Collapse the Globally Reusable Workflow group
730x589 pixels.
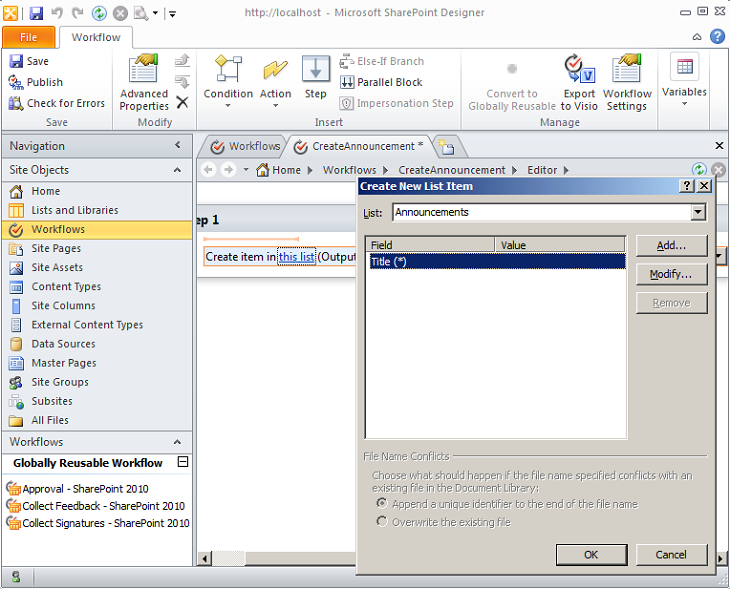coord(183,462)
